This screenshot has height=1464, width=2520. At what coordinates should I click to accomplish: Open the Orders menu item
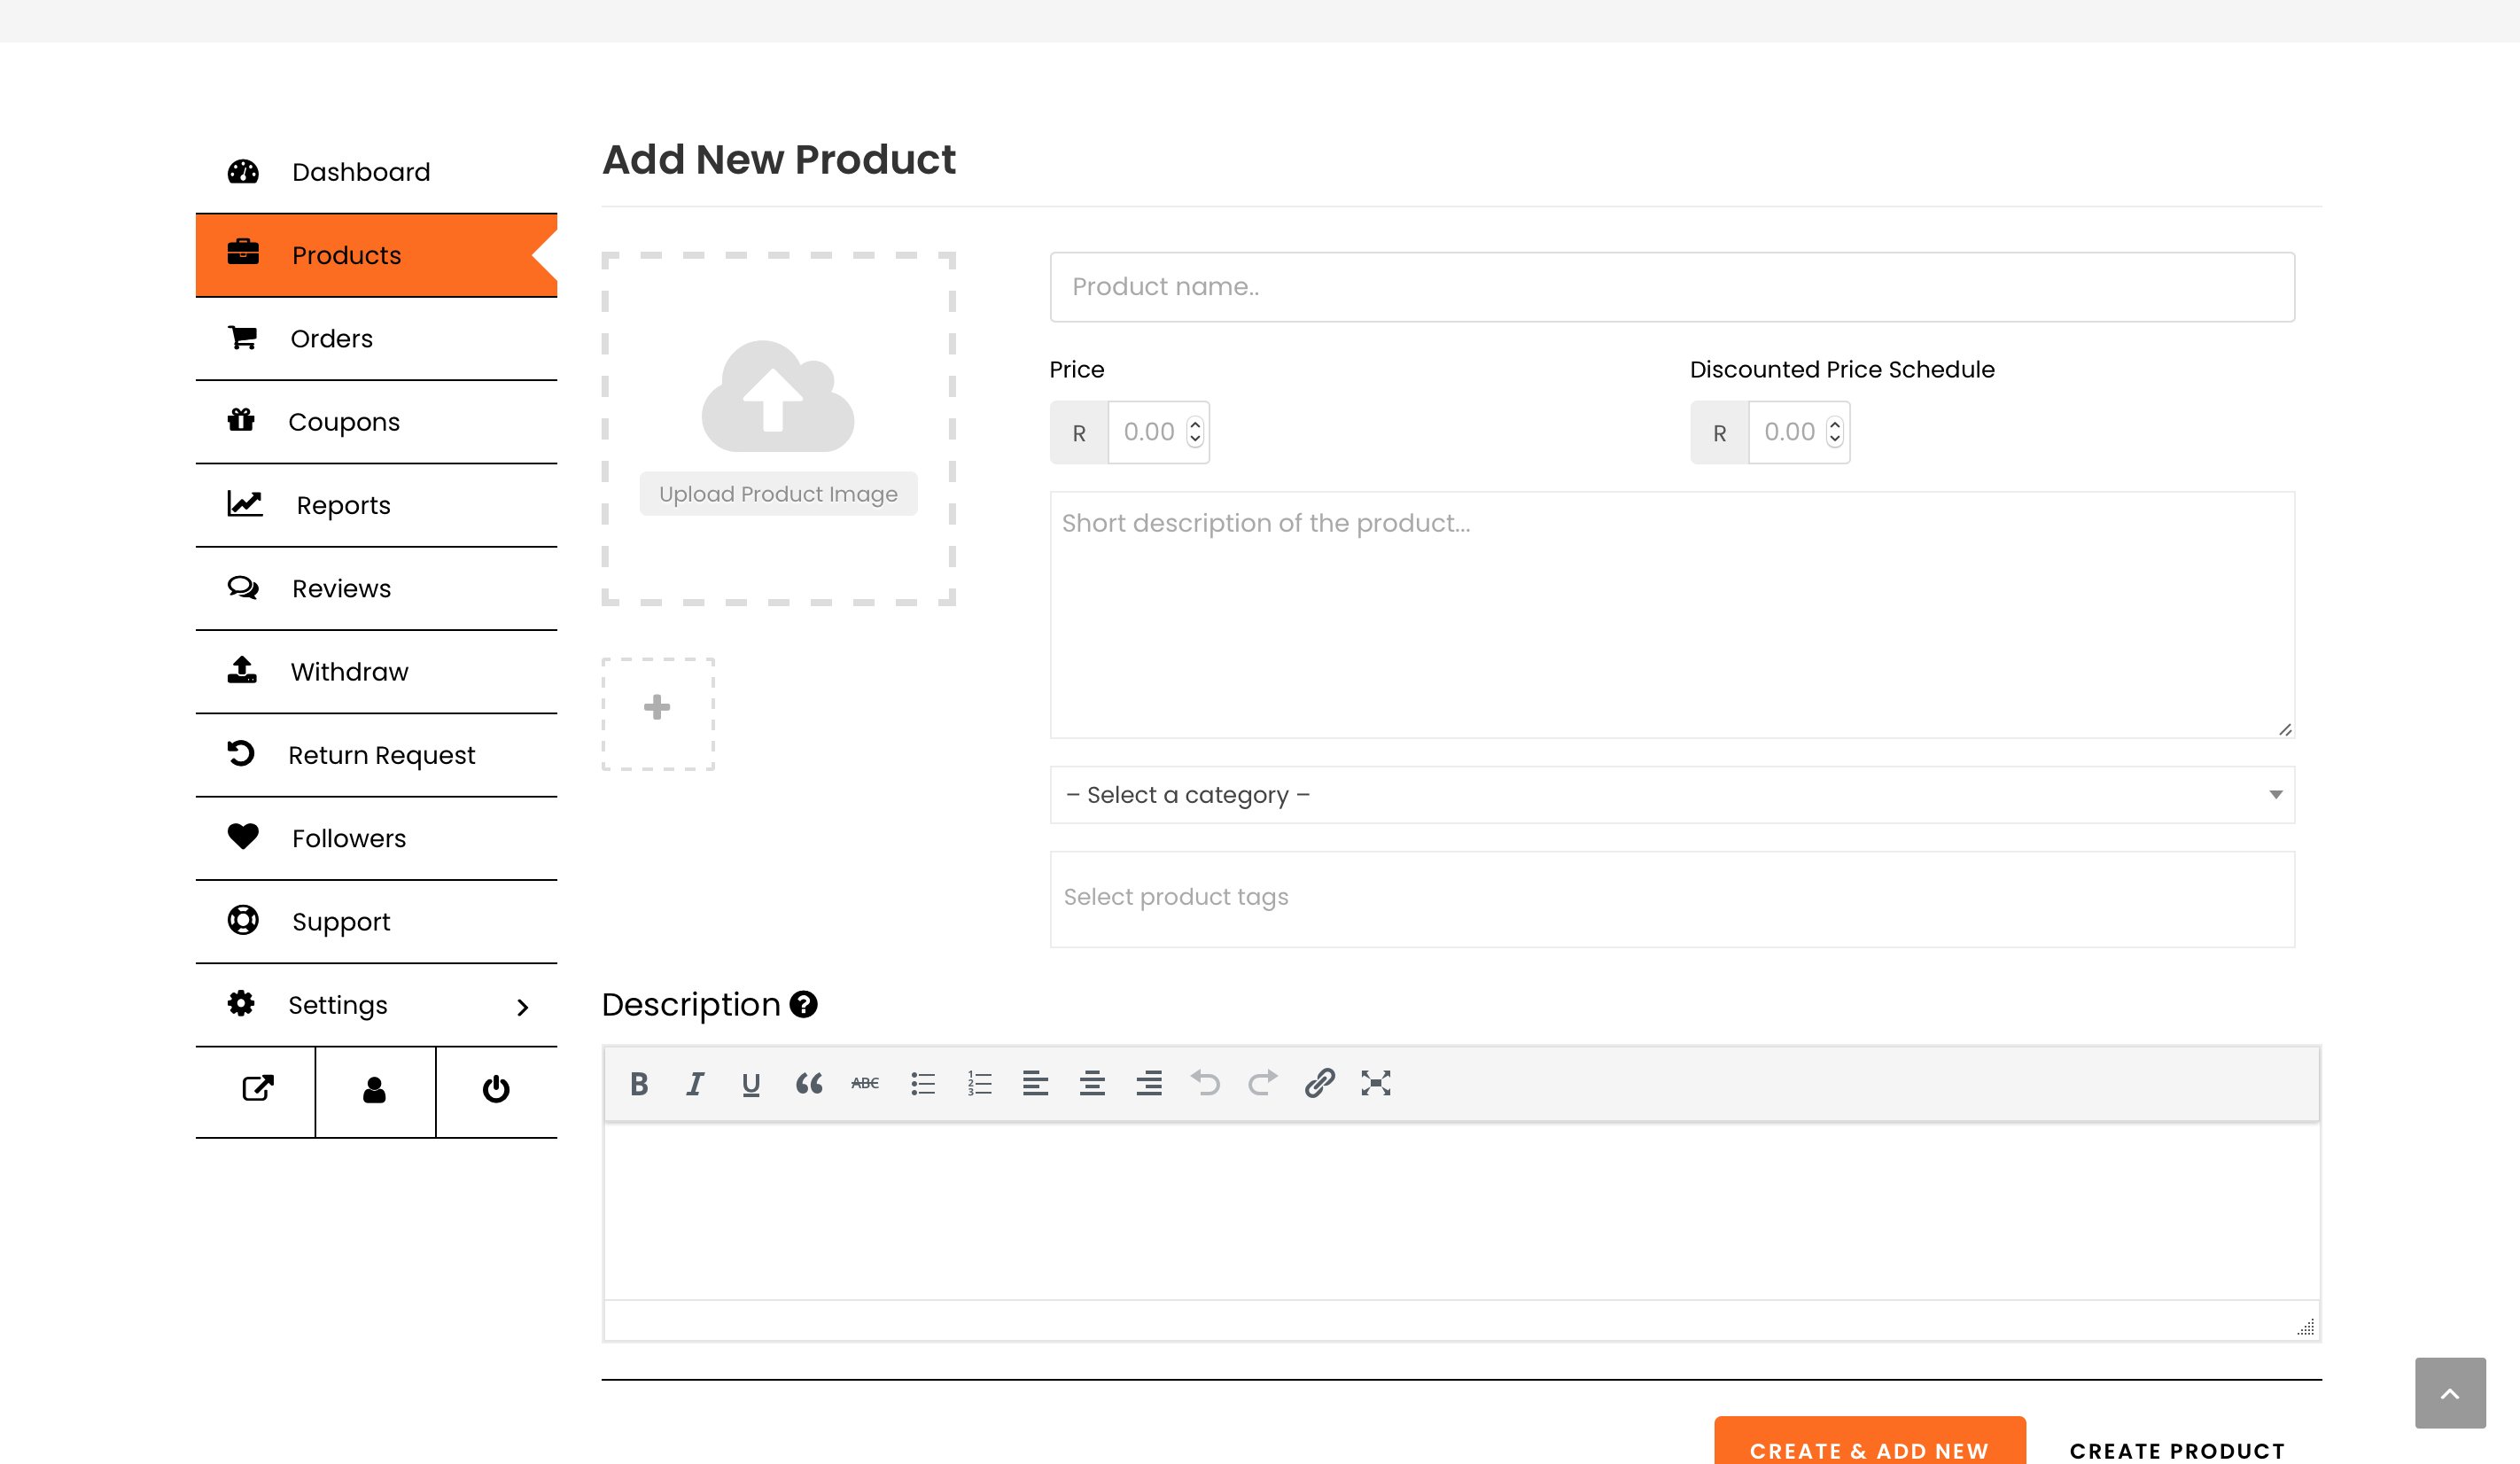pyautogui.click(x=331, y=338)
